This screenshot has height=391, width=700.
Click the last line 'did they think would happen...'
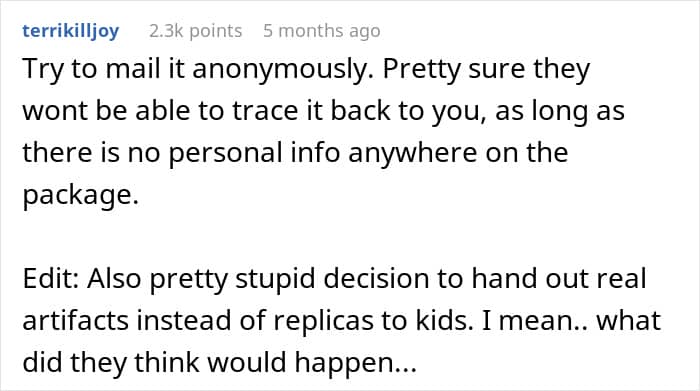[220, 363]
